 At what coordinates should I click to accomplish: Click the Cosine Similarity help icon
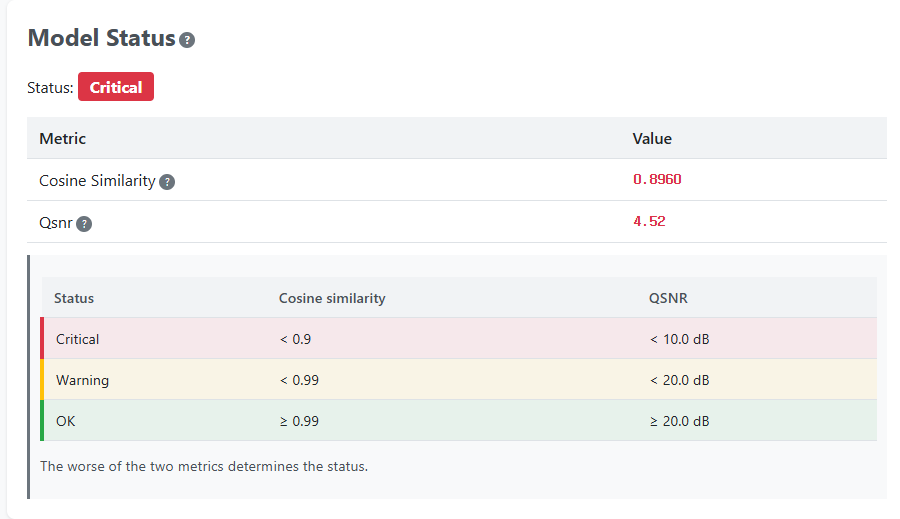167,182
